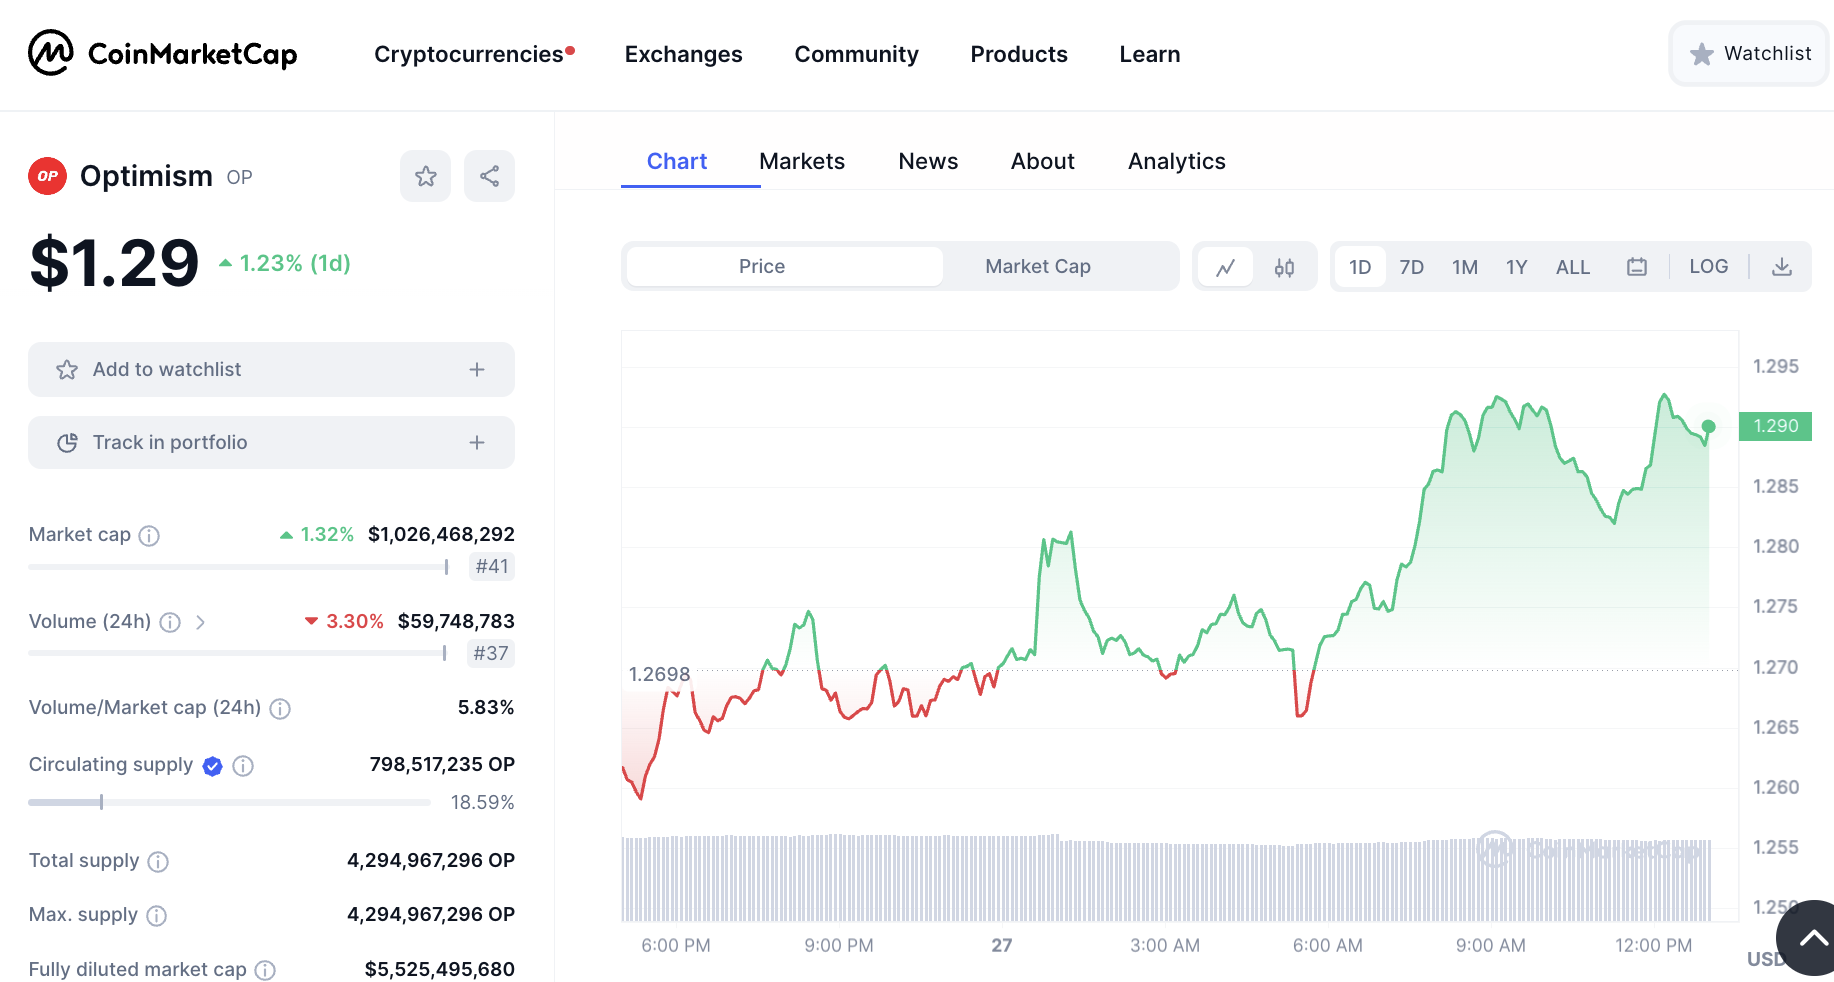Expand Add to watchlist plus
This screenshot has height=982, width=1834.
pos(477,370)
